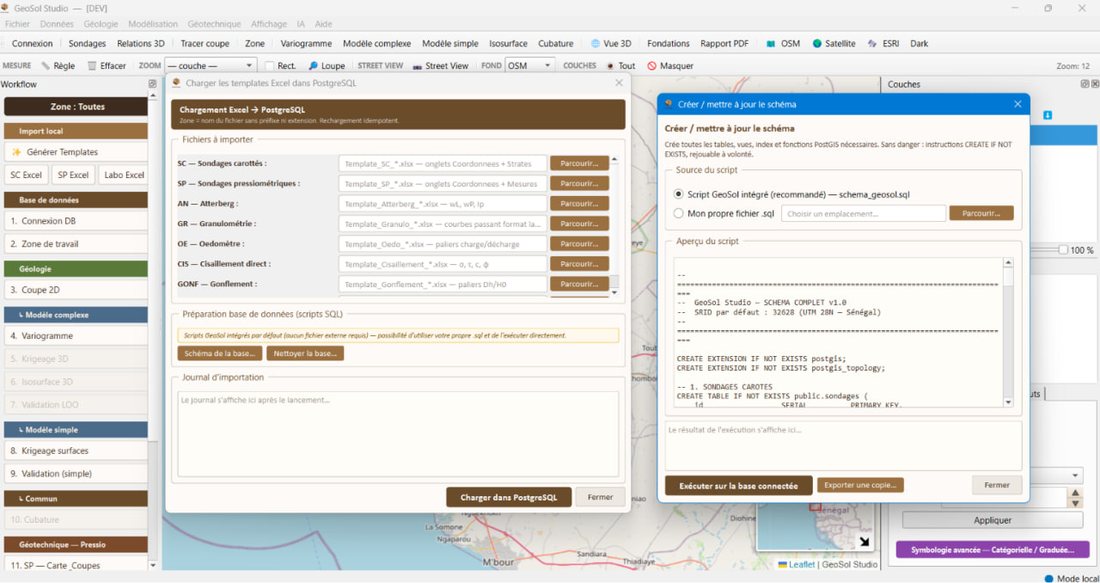The height and width of the screenshot is (583, 1100).
Task: Open workflow step 1. Connexion DB
Action: [x=76, y=221]
